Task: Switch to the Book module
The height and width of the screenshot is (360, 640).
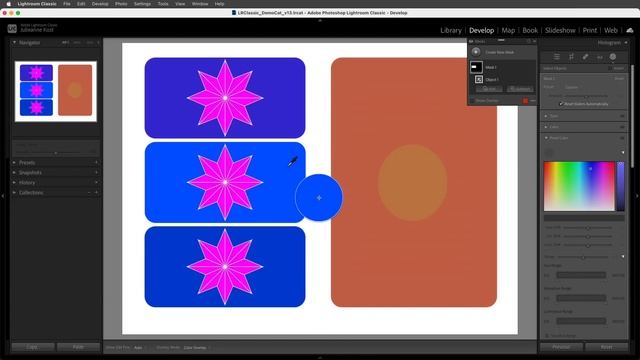Action: 530,30
